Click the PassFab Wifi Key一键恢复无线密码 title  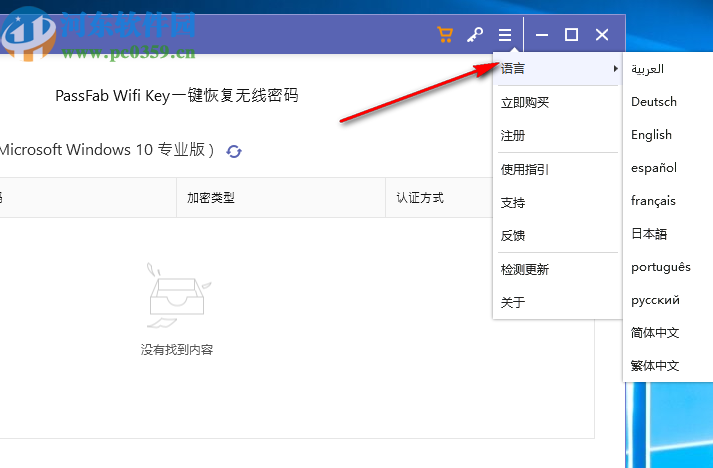pos(177,96)
